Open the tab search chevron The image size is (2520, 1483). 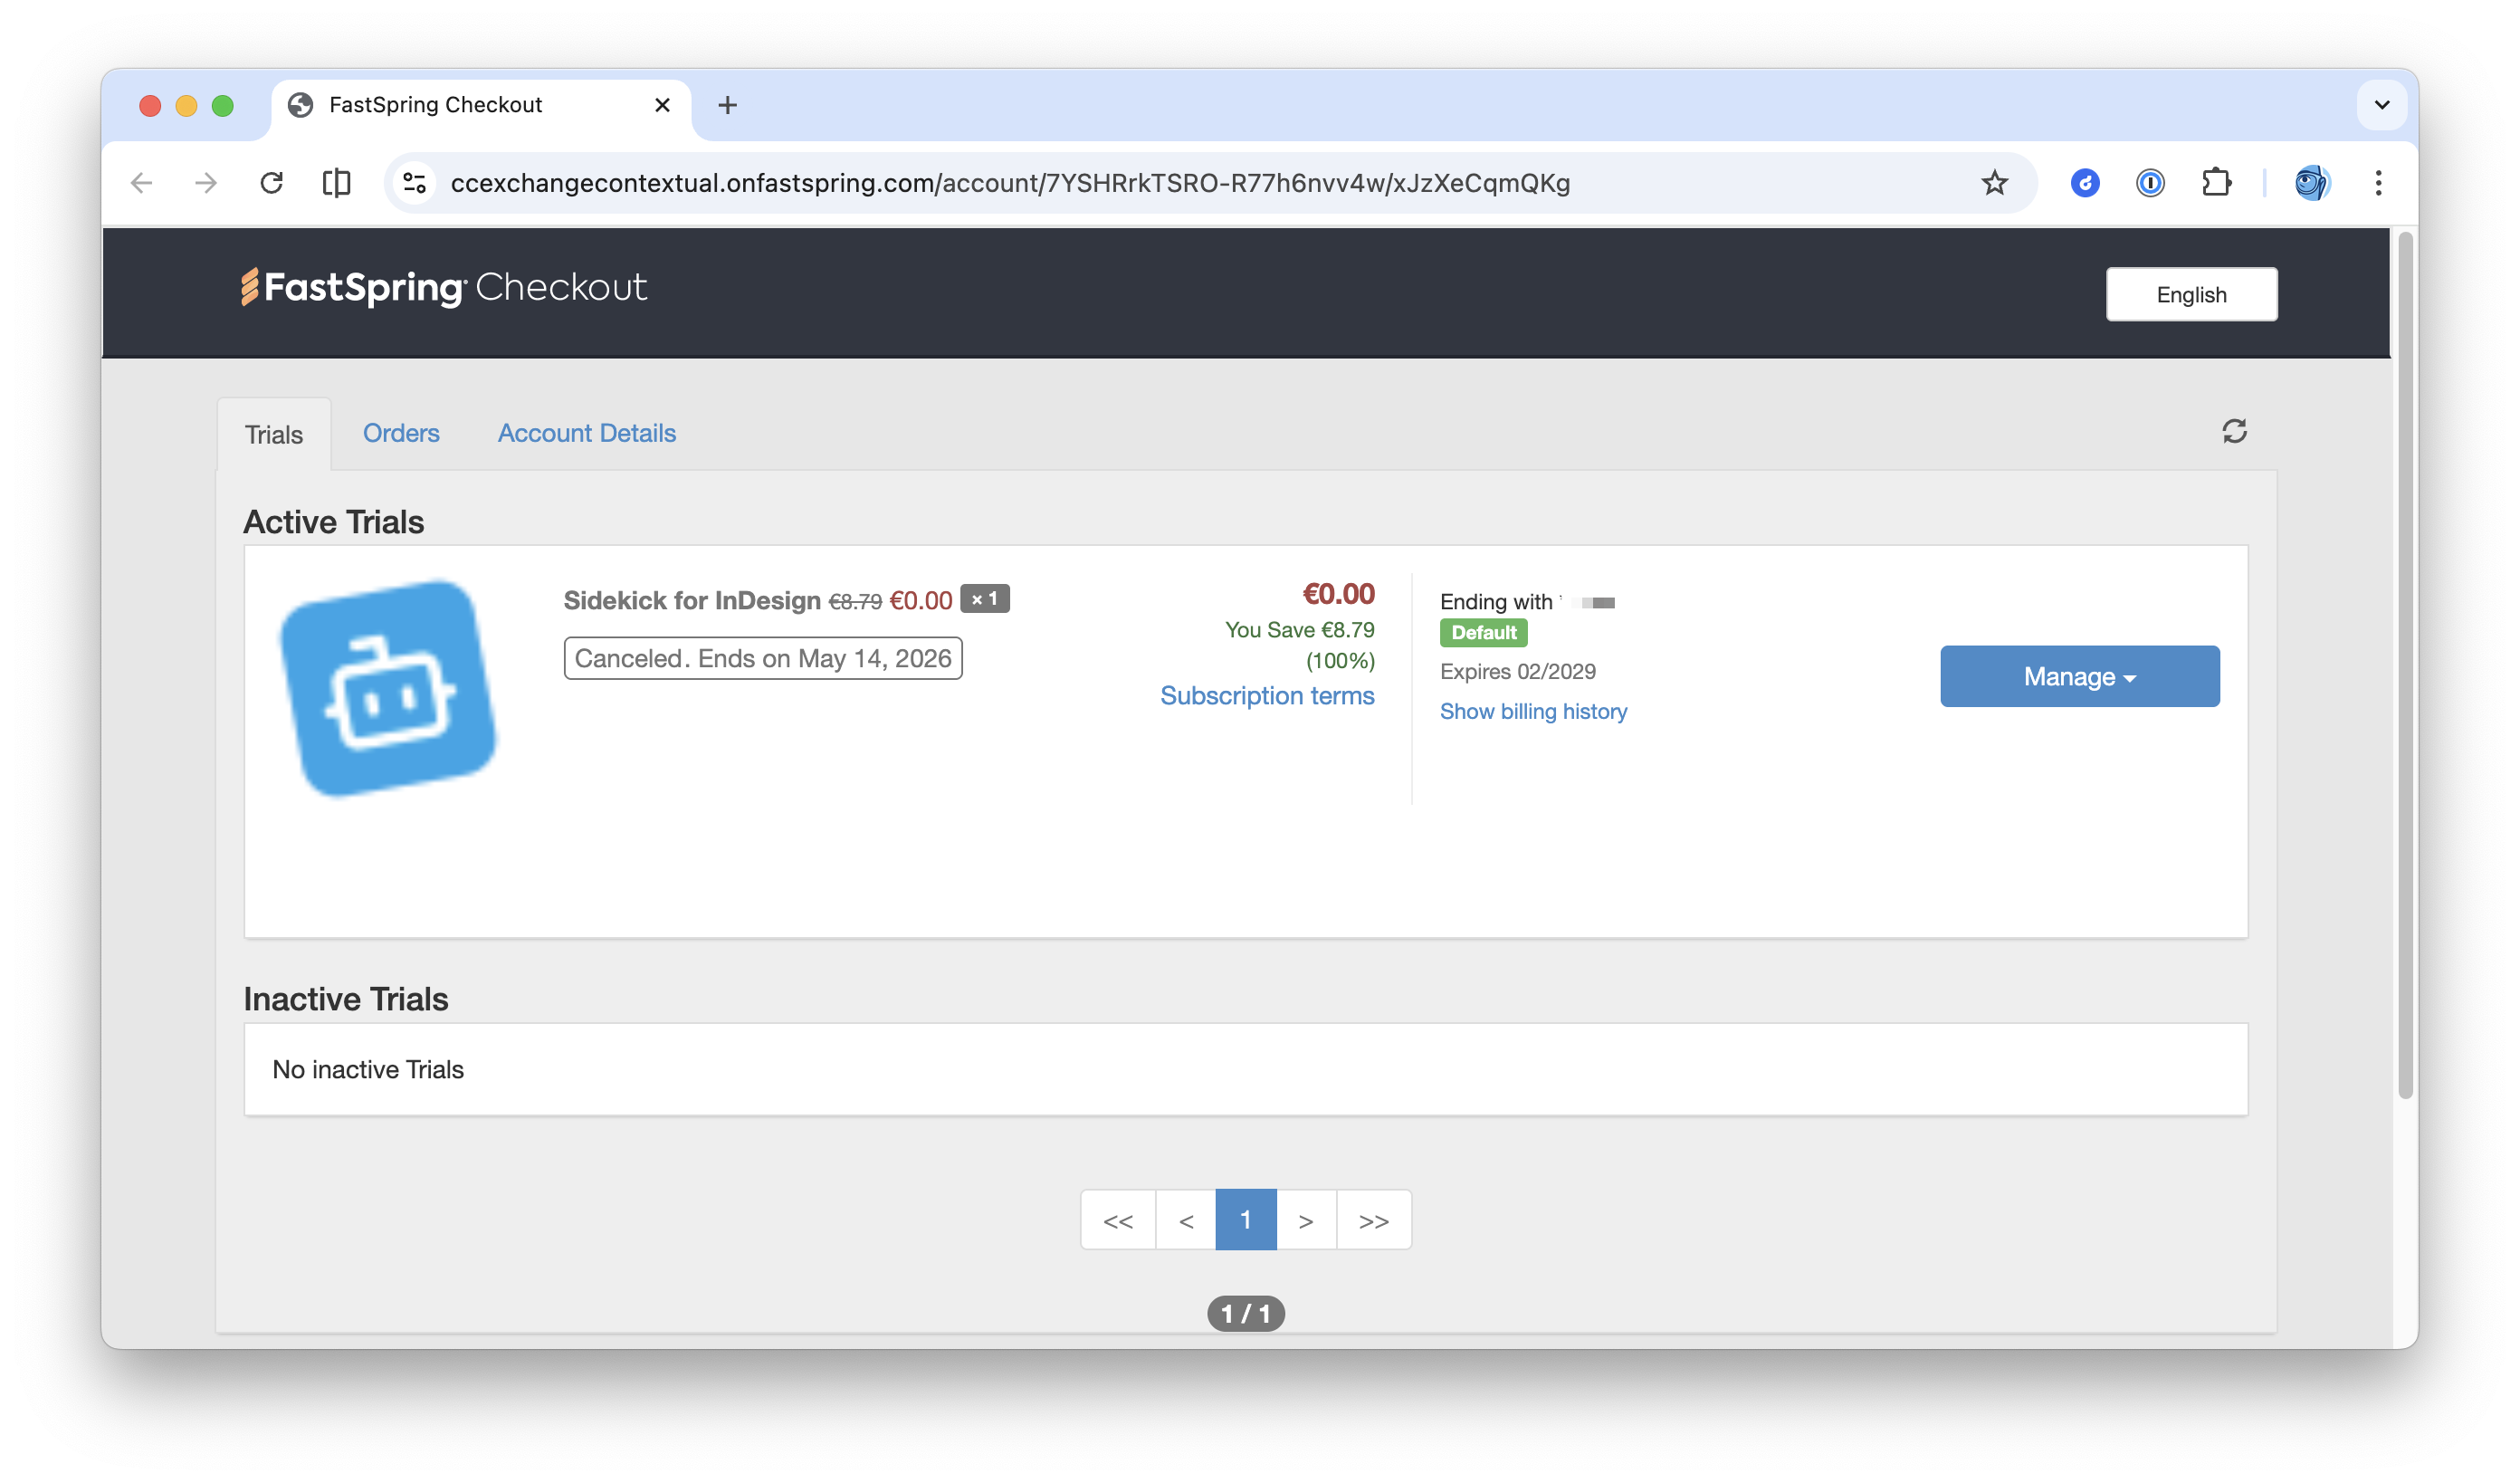[x=2382, y=104]
